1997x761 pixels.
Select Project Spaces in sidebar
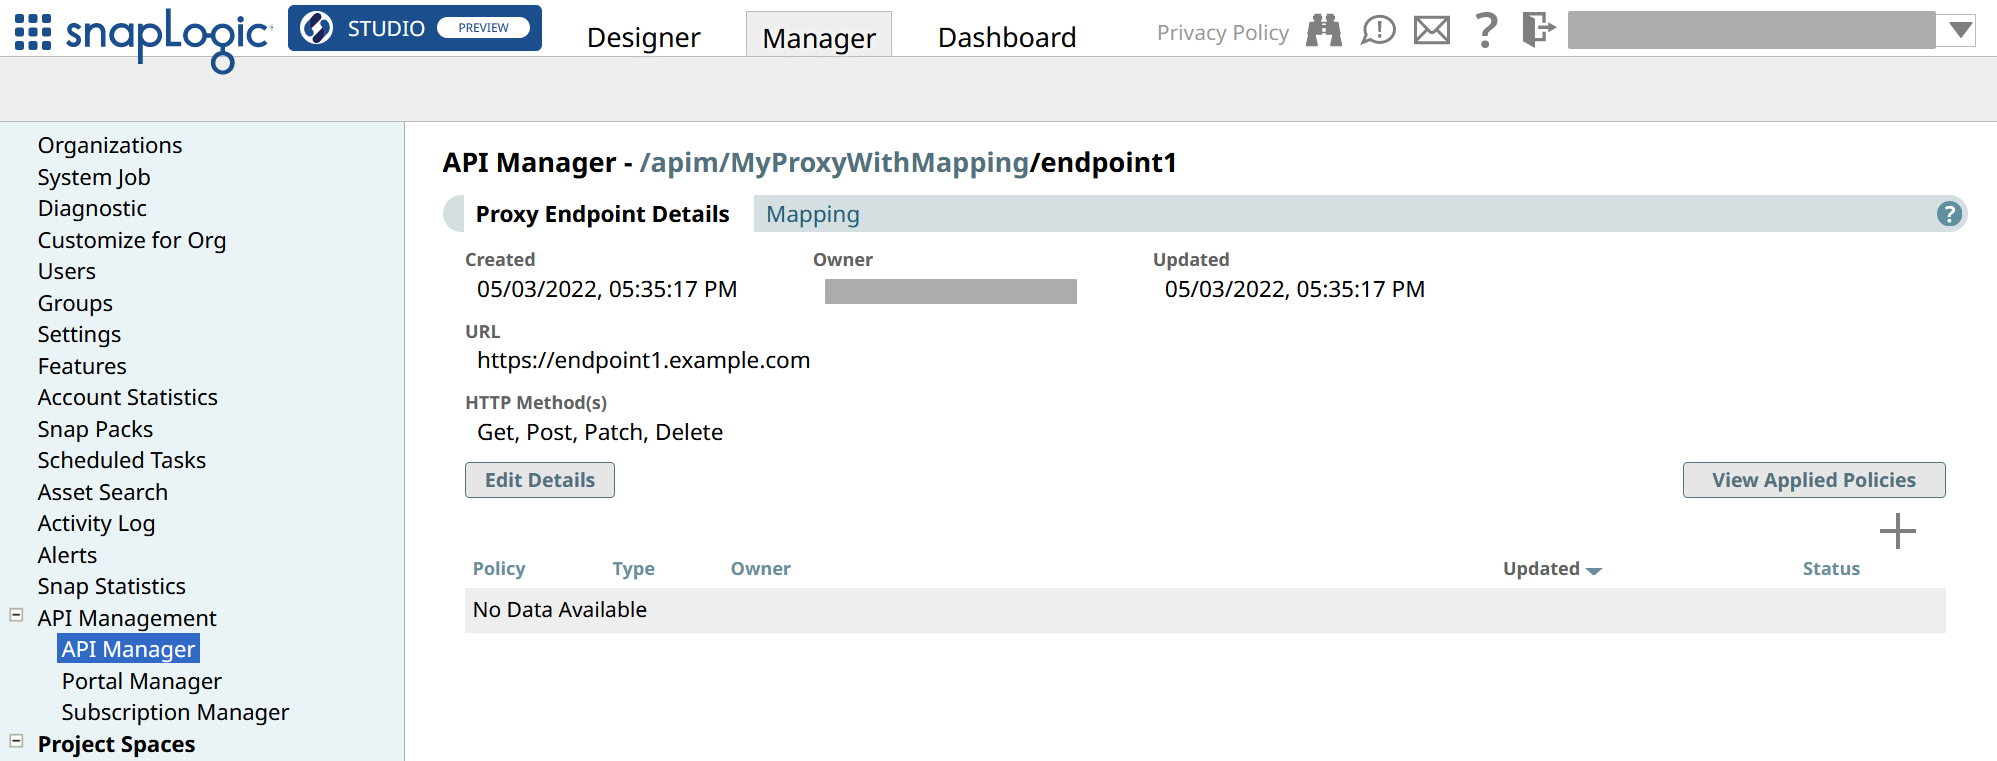116,744
